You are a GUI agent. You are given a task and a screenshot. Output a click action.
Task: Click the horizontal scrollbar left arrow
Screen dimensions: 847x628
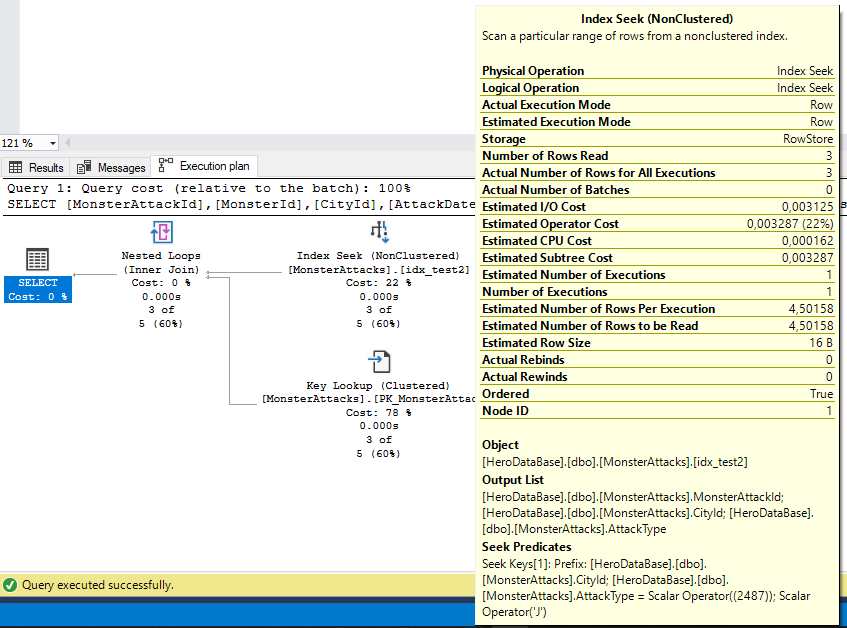[68, 143]
